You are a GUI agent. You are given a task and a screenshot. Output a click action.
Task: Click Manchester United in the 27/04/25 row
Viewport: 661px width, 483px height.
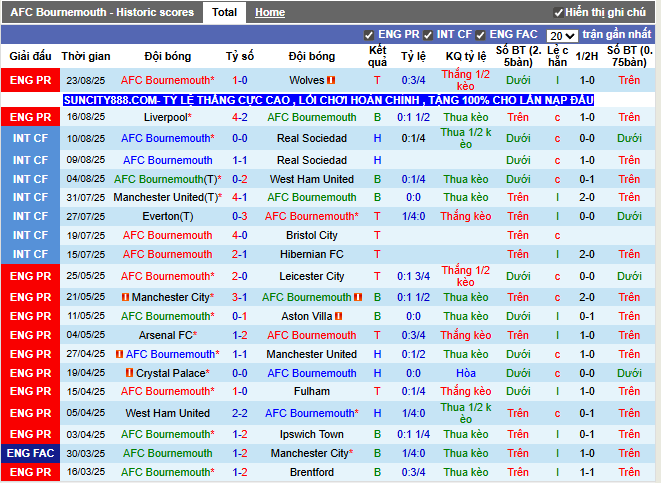click(312, 354)
